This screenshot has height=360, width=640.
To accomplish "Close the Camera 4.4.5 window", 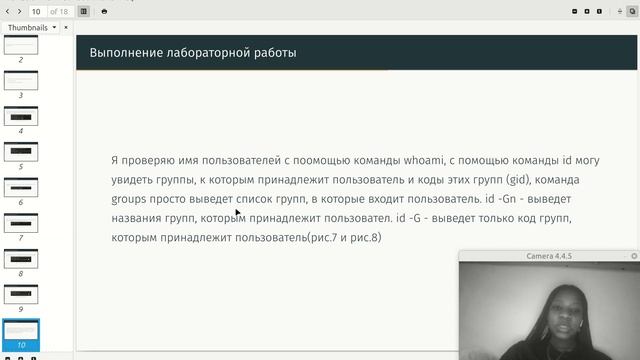I will (x=634, y=256).
